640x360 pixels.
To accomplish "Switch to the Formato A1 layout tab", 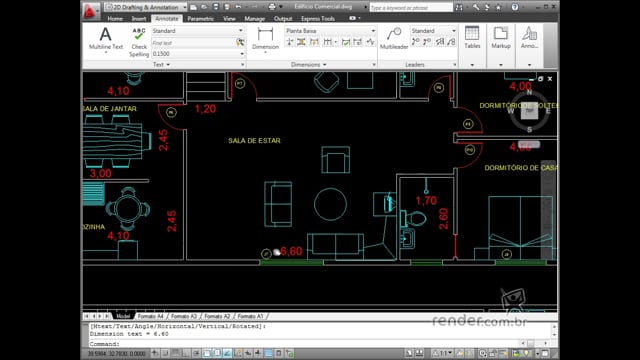I will point(250,316).
